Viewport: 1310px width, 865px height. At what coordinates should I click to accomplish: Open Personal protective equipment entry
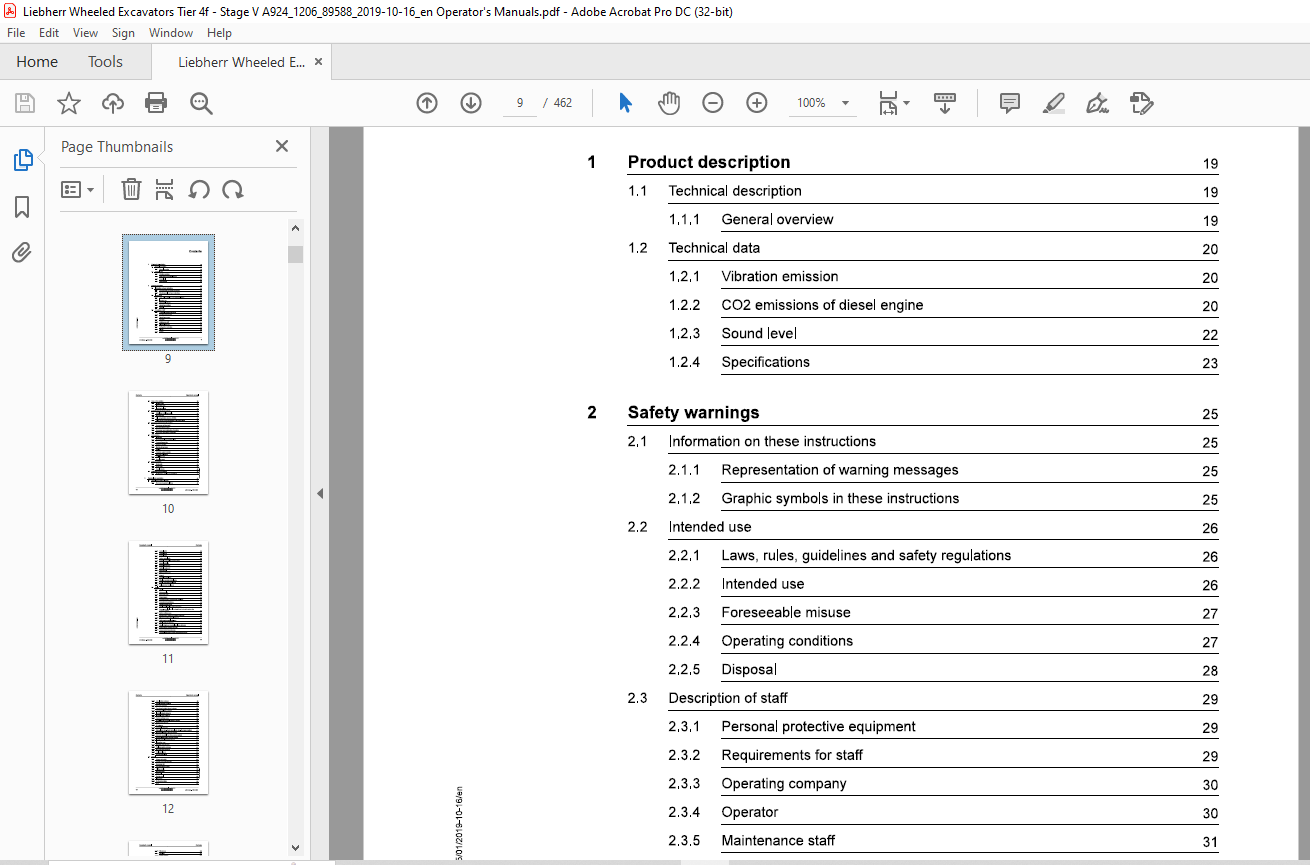[x=819, y=726]
